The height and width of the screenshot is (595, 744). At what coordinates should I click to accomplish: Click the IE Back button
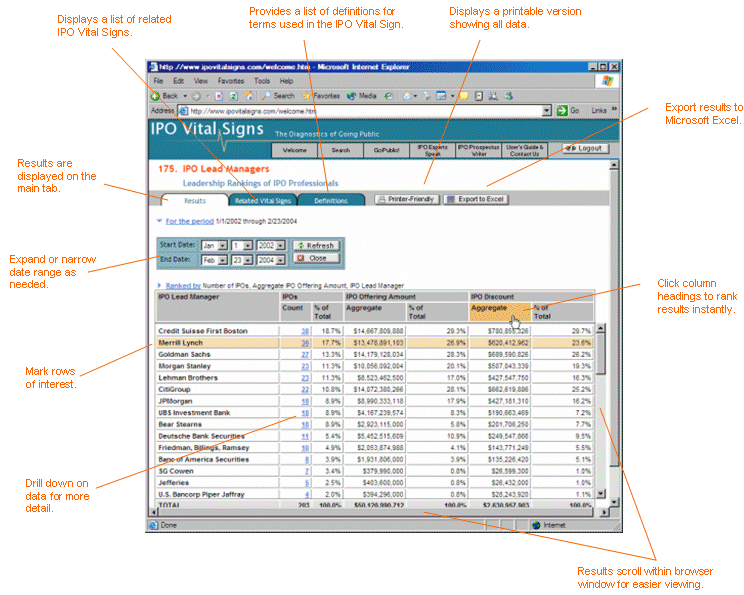165,96
